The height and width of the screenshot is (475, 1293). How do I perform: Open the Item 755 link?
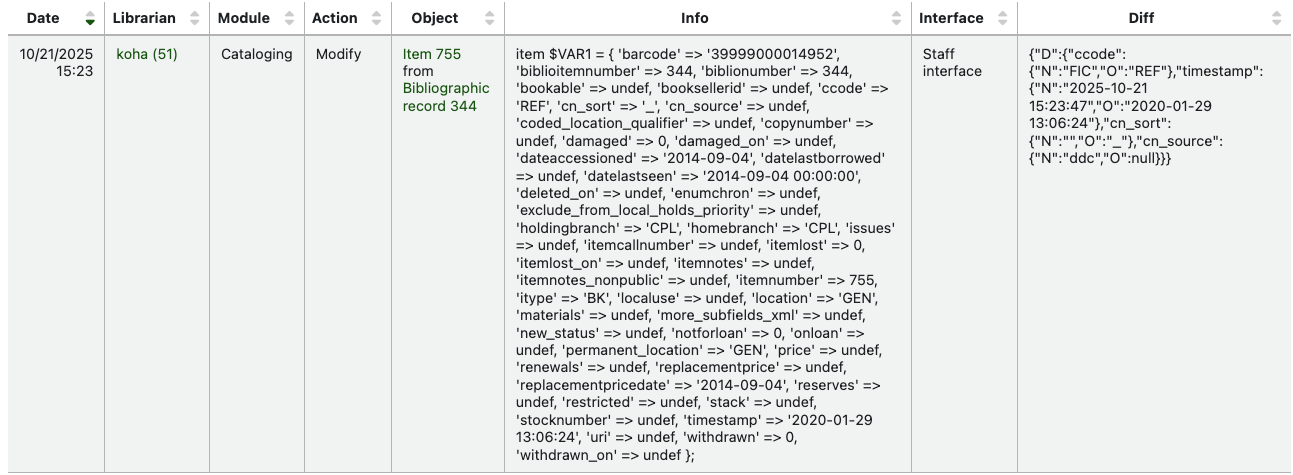click(x=432, y=54)
